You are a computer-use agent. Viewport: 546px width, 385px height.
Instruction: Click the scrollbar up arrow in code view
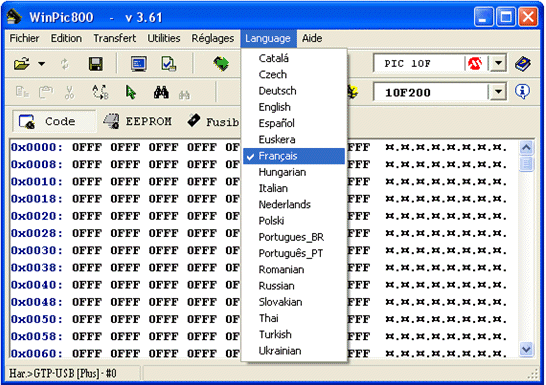[x=526, y=148]
